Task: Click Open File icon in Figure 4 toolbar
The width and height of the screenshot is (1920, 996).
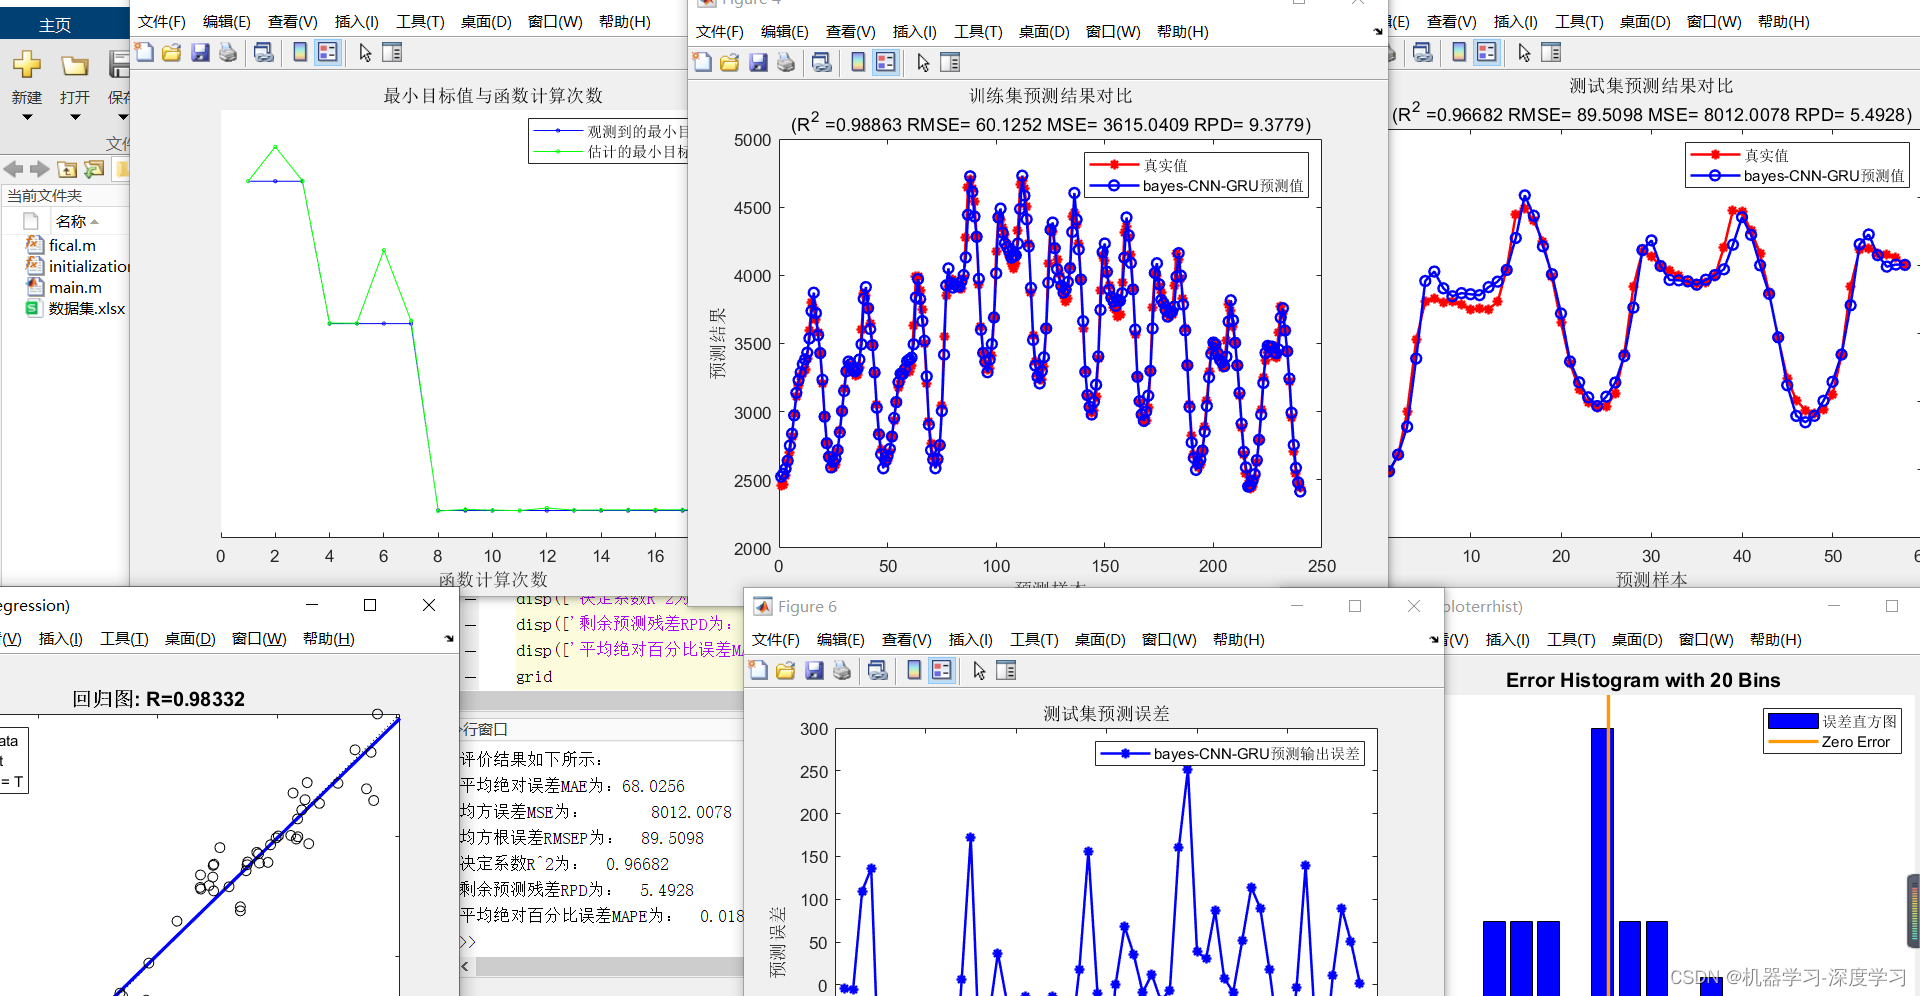Action: pyautogui.click(x=730, y=62)
